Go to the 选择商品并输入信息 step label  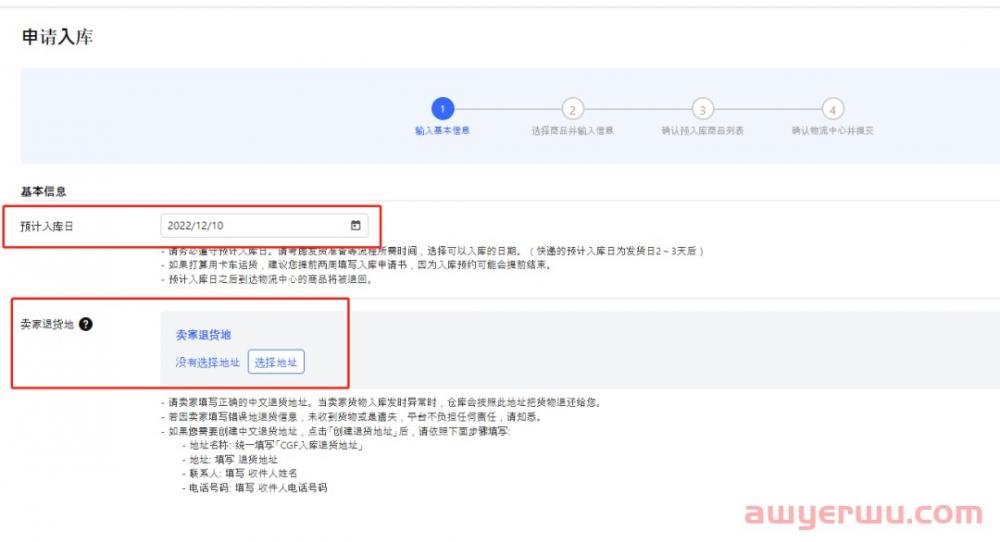pos(572,131)
